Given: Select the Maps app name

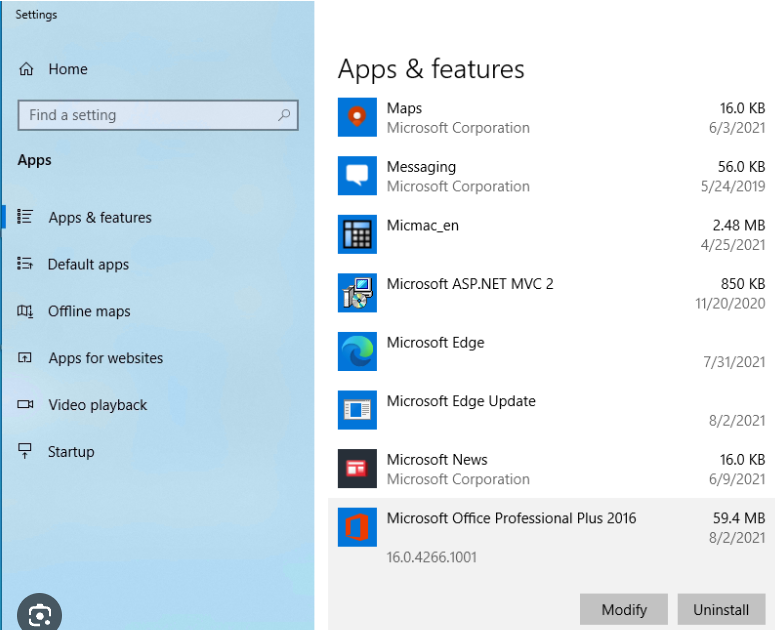Looking at the screenshot, I should pyautogui.click(x=404, y=108).
